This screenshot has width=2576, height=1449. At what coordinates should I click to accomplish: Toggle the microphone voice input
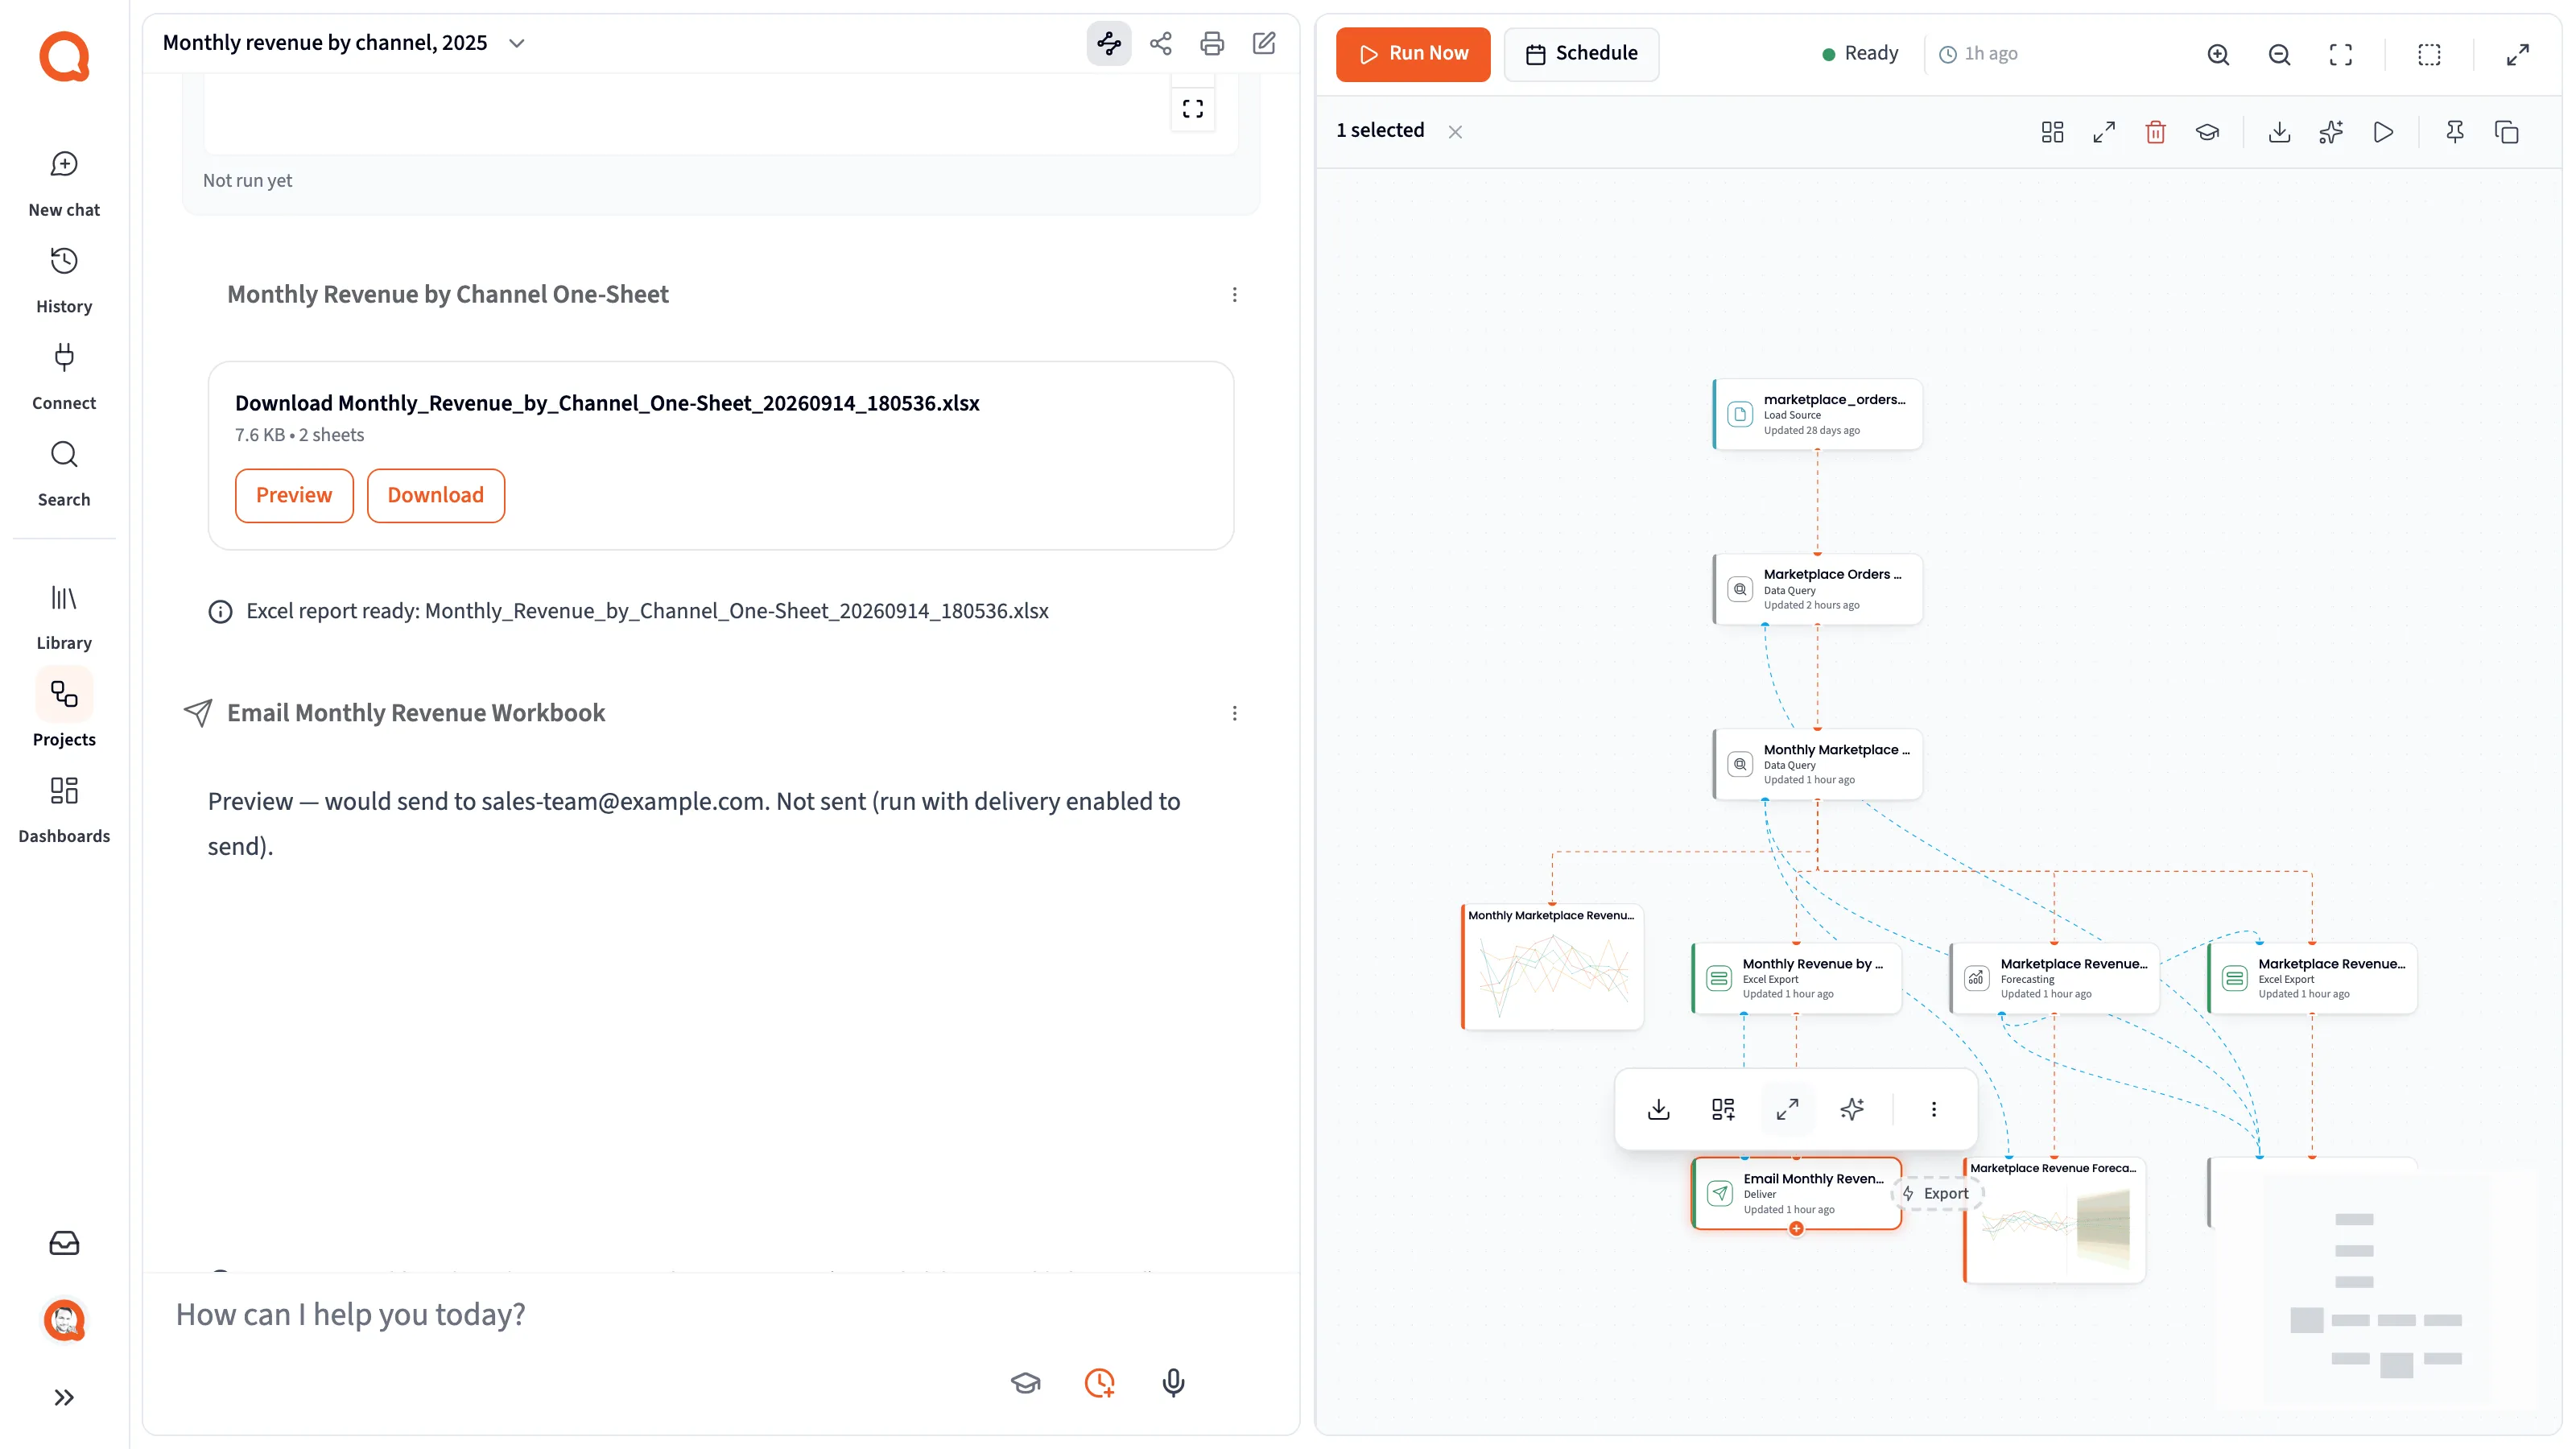[x=1173, y=1383]
